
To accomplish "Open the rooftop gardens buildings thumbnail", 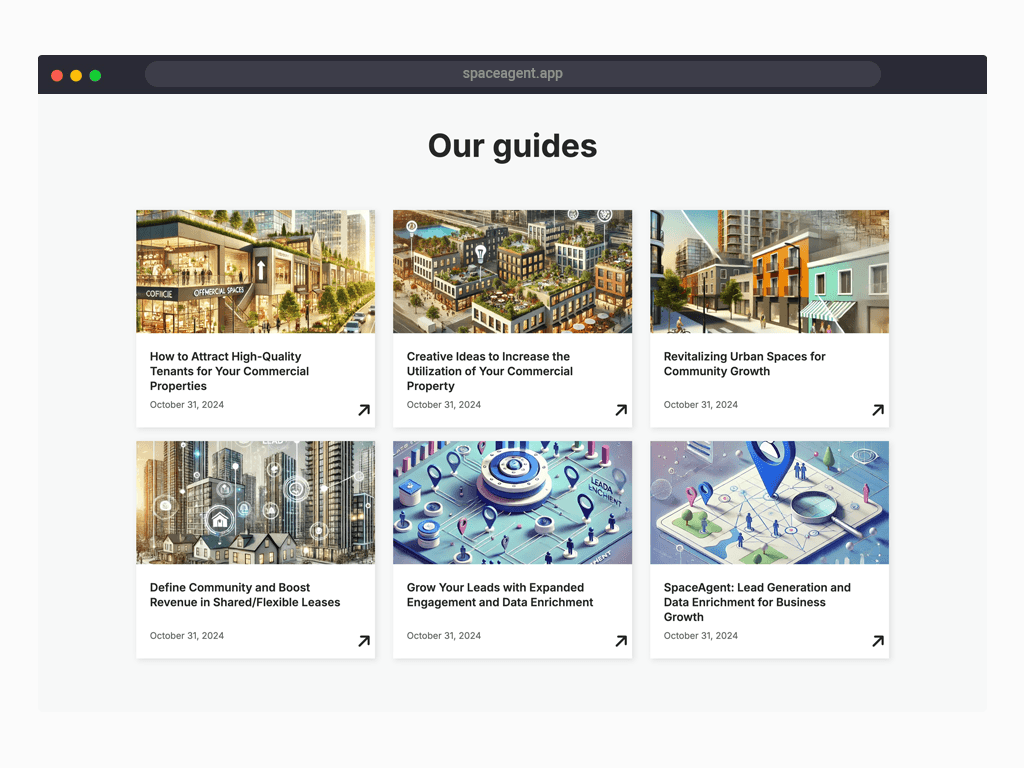I will click(513, 272).
